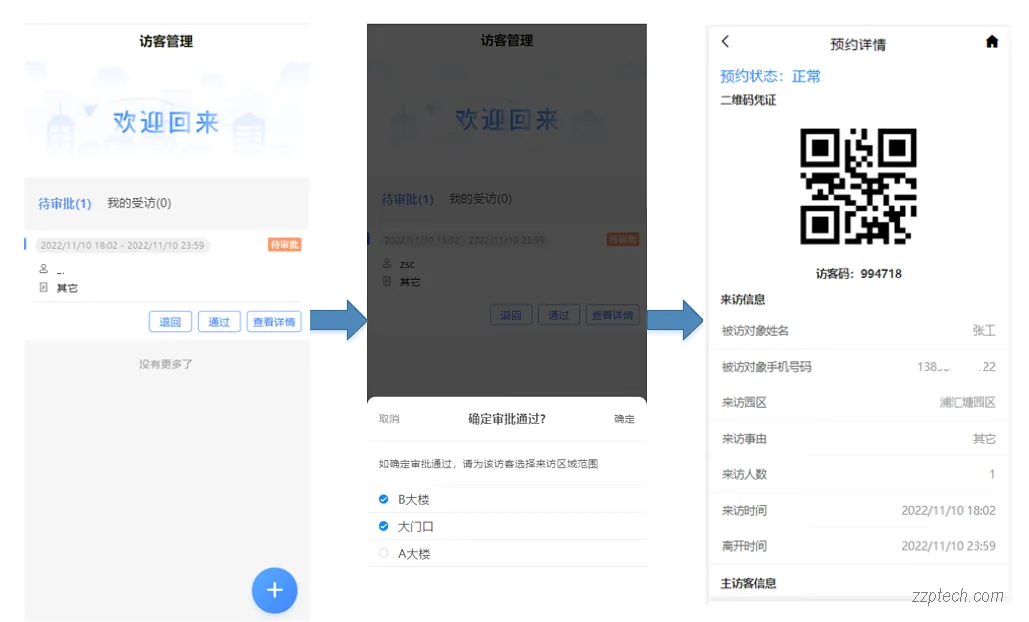
Task: Click 离开时间 row 2022/11/10 23:59
Action: [858, 545]
